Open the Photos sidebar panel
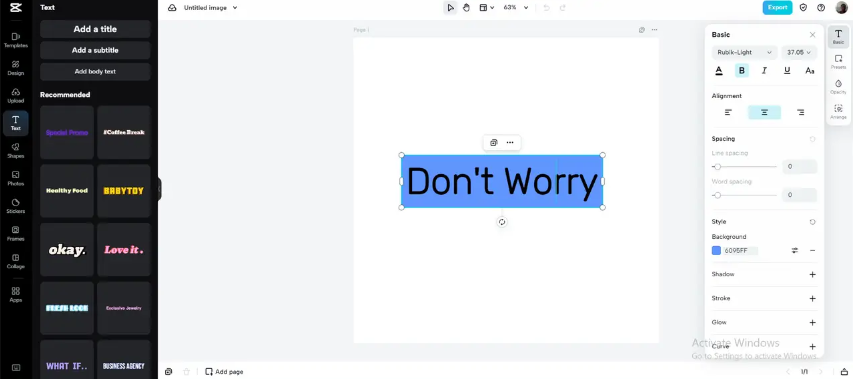853x379 pixels. coord(16,178)
